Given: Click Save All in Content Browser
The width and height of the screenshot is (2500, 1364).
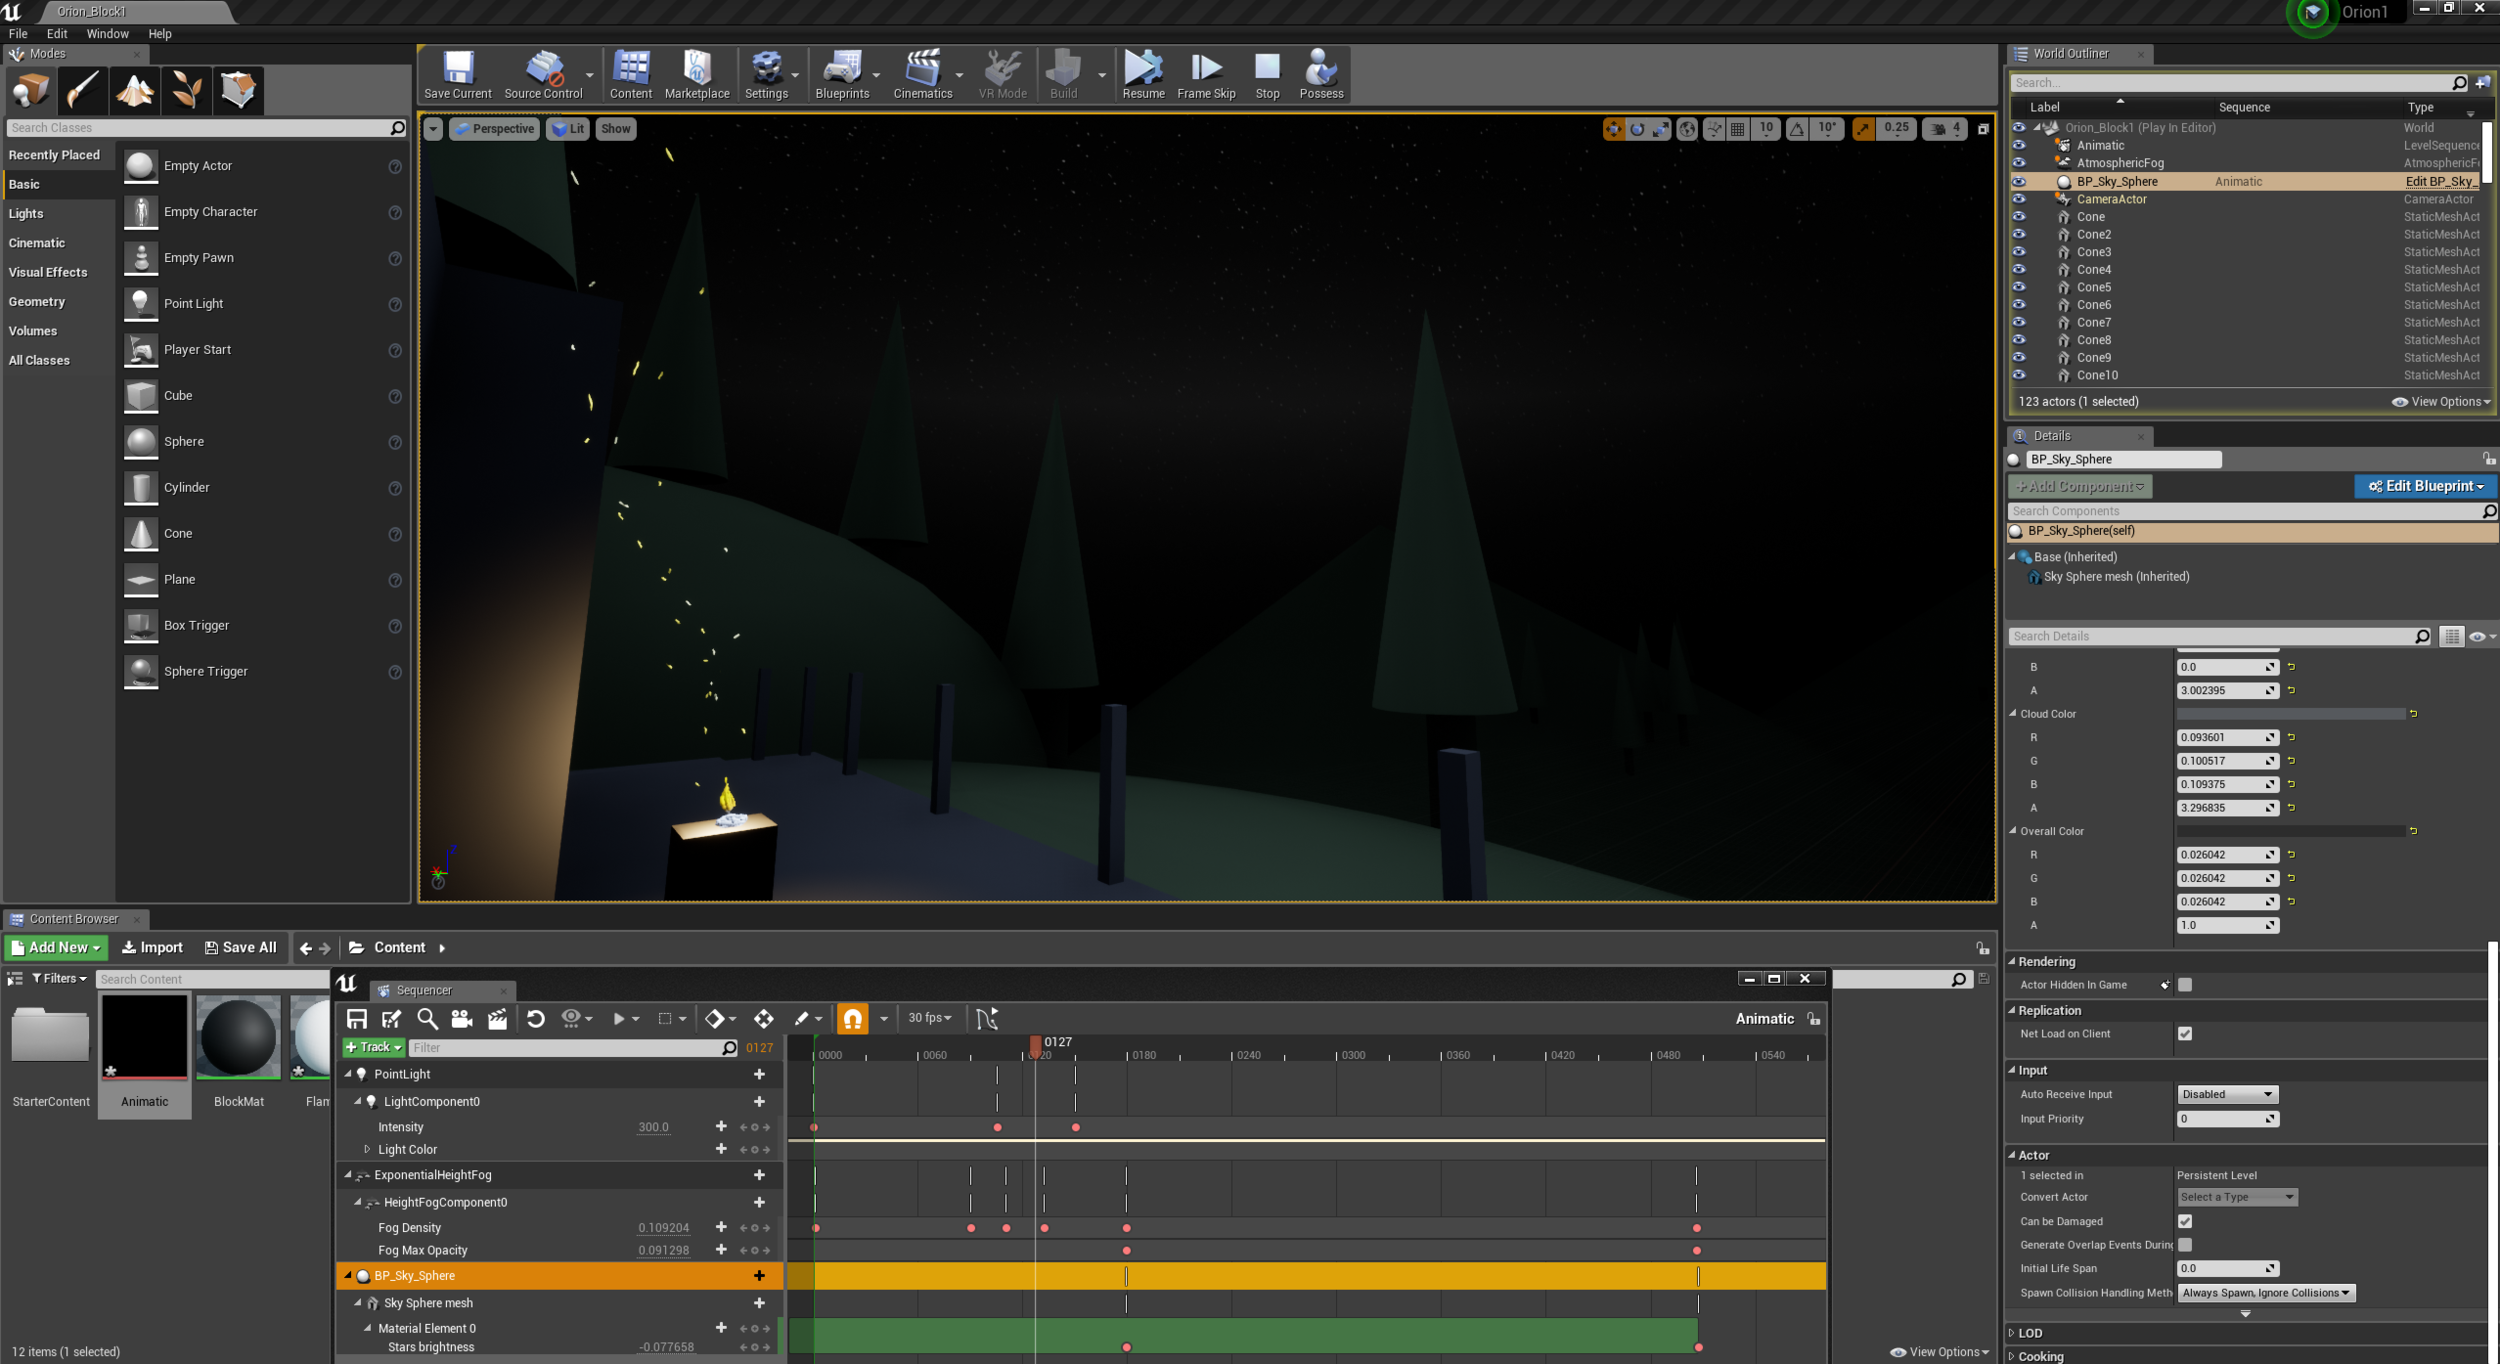Looking at the screenshot, I should pyautogui.click(x=240, y=947).
